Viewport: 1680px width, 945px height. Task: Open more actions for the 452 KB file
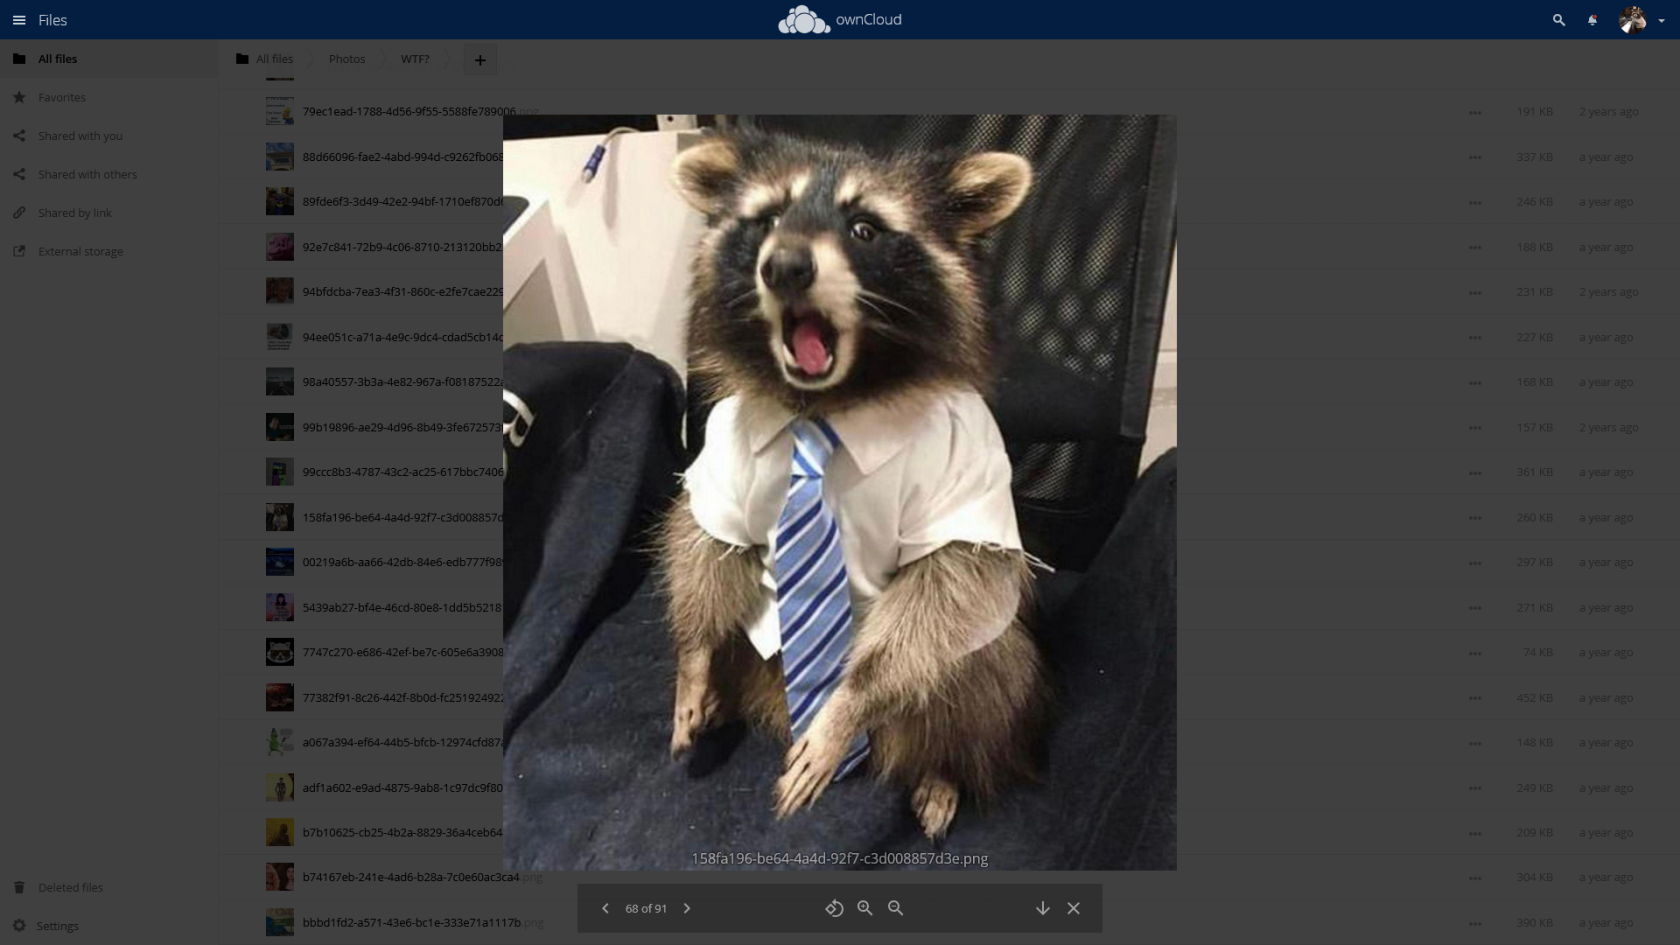point(1475,698)
